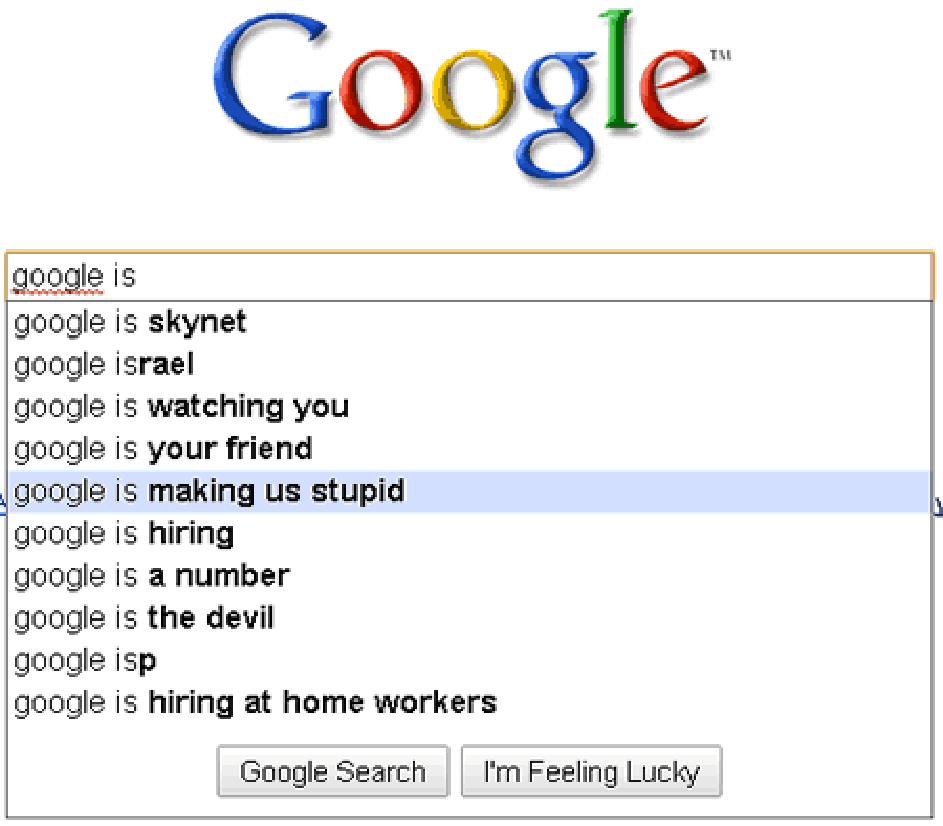Choose the "google is hiring" suggestion
This screenshot has width=943, height=826.
tap(469, 534)
